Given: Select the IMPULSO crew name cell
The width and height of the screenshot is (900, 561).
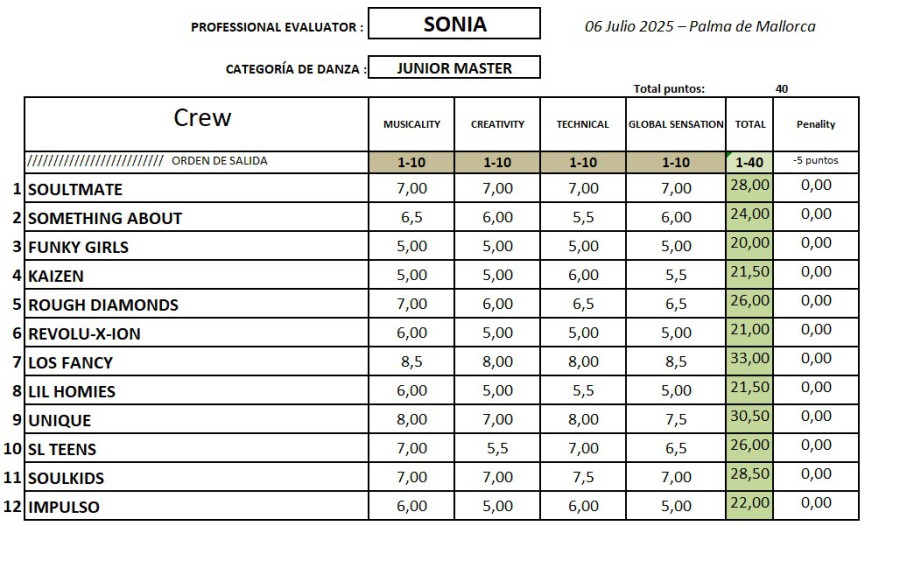Looking at the screenshot, I should click(197, 507).
